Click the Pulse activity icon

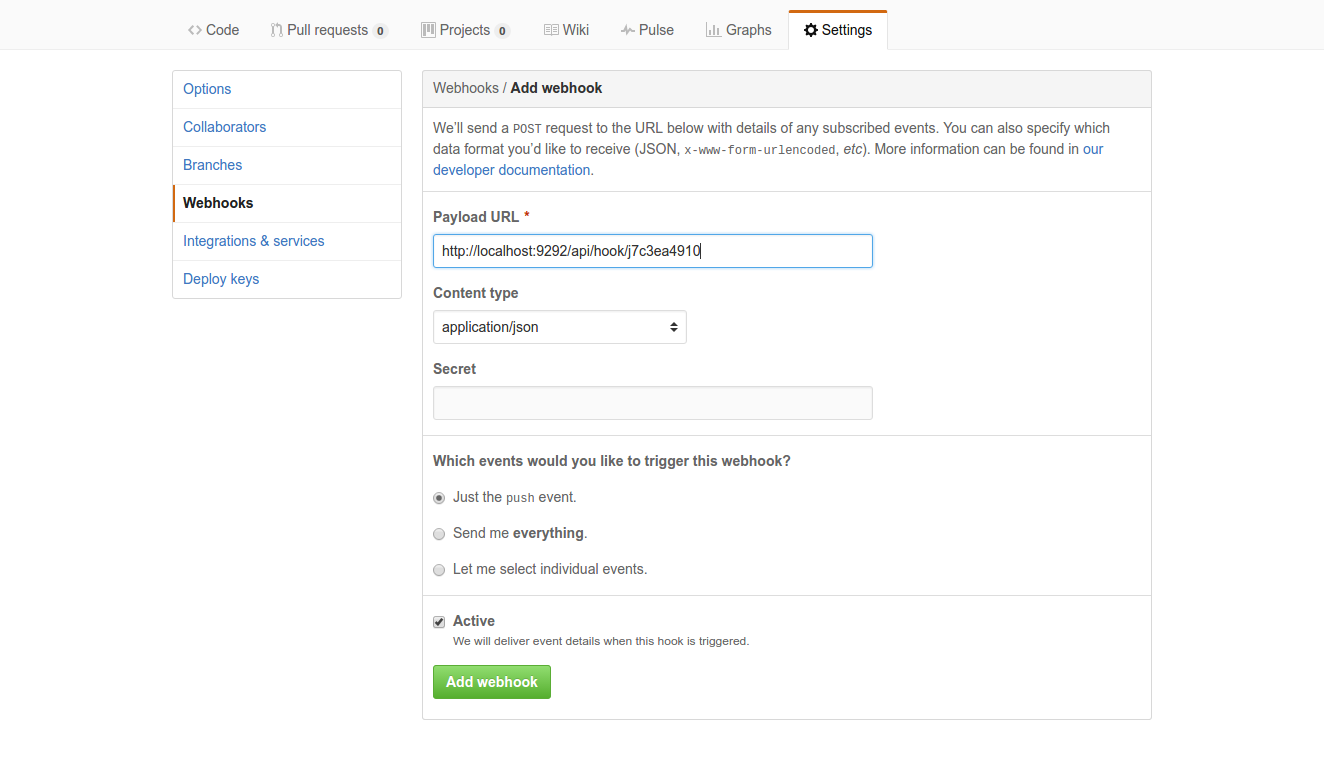click(x=627, y=30)
